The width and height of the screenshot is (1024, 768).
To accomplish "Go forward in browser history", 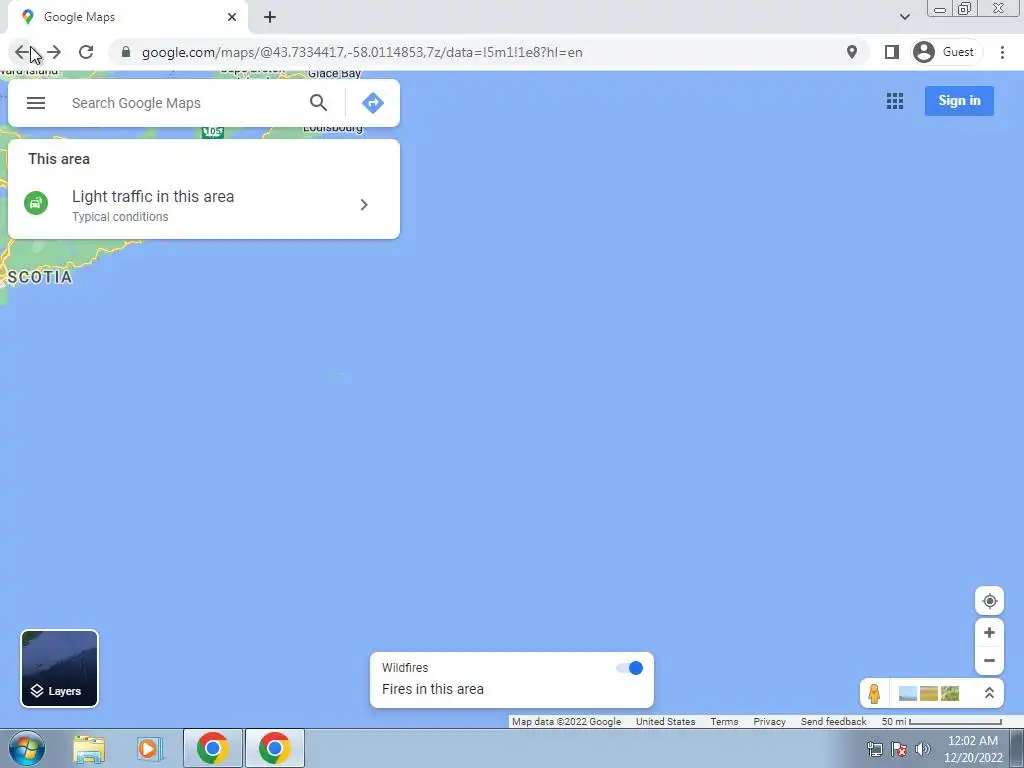I will 54,52.
